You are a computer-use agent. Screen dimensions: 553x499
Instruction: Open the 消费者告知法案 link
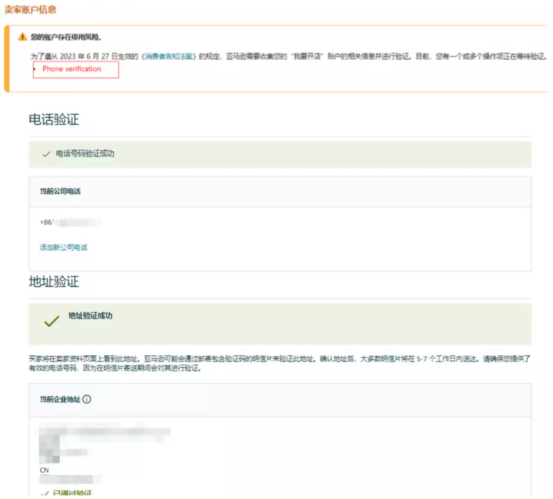tap(169, 56)
